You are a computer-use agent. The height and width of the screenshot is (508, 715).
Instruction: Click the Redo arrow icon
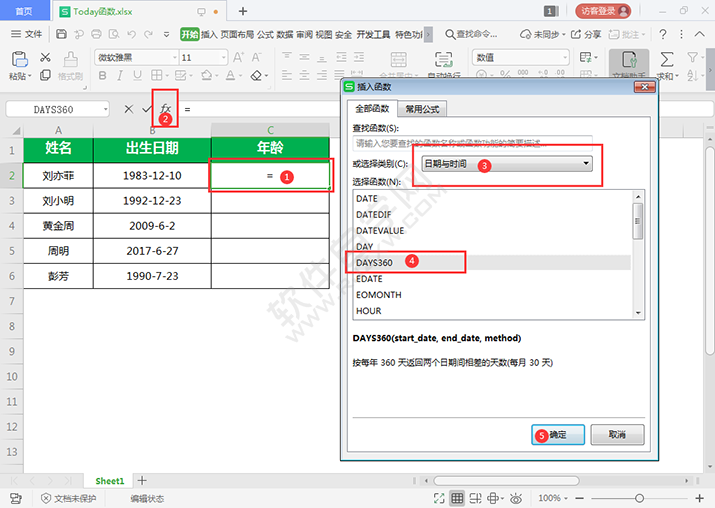click(x=148, y=34)
